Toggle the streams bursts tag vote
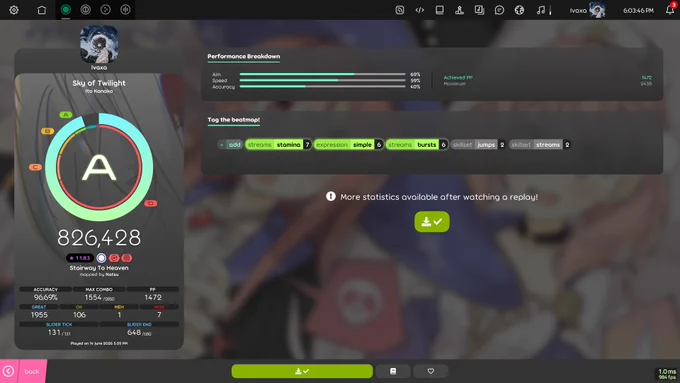Screen dimensions: 680x383 pos(417,144)
